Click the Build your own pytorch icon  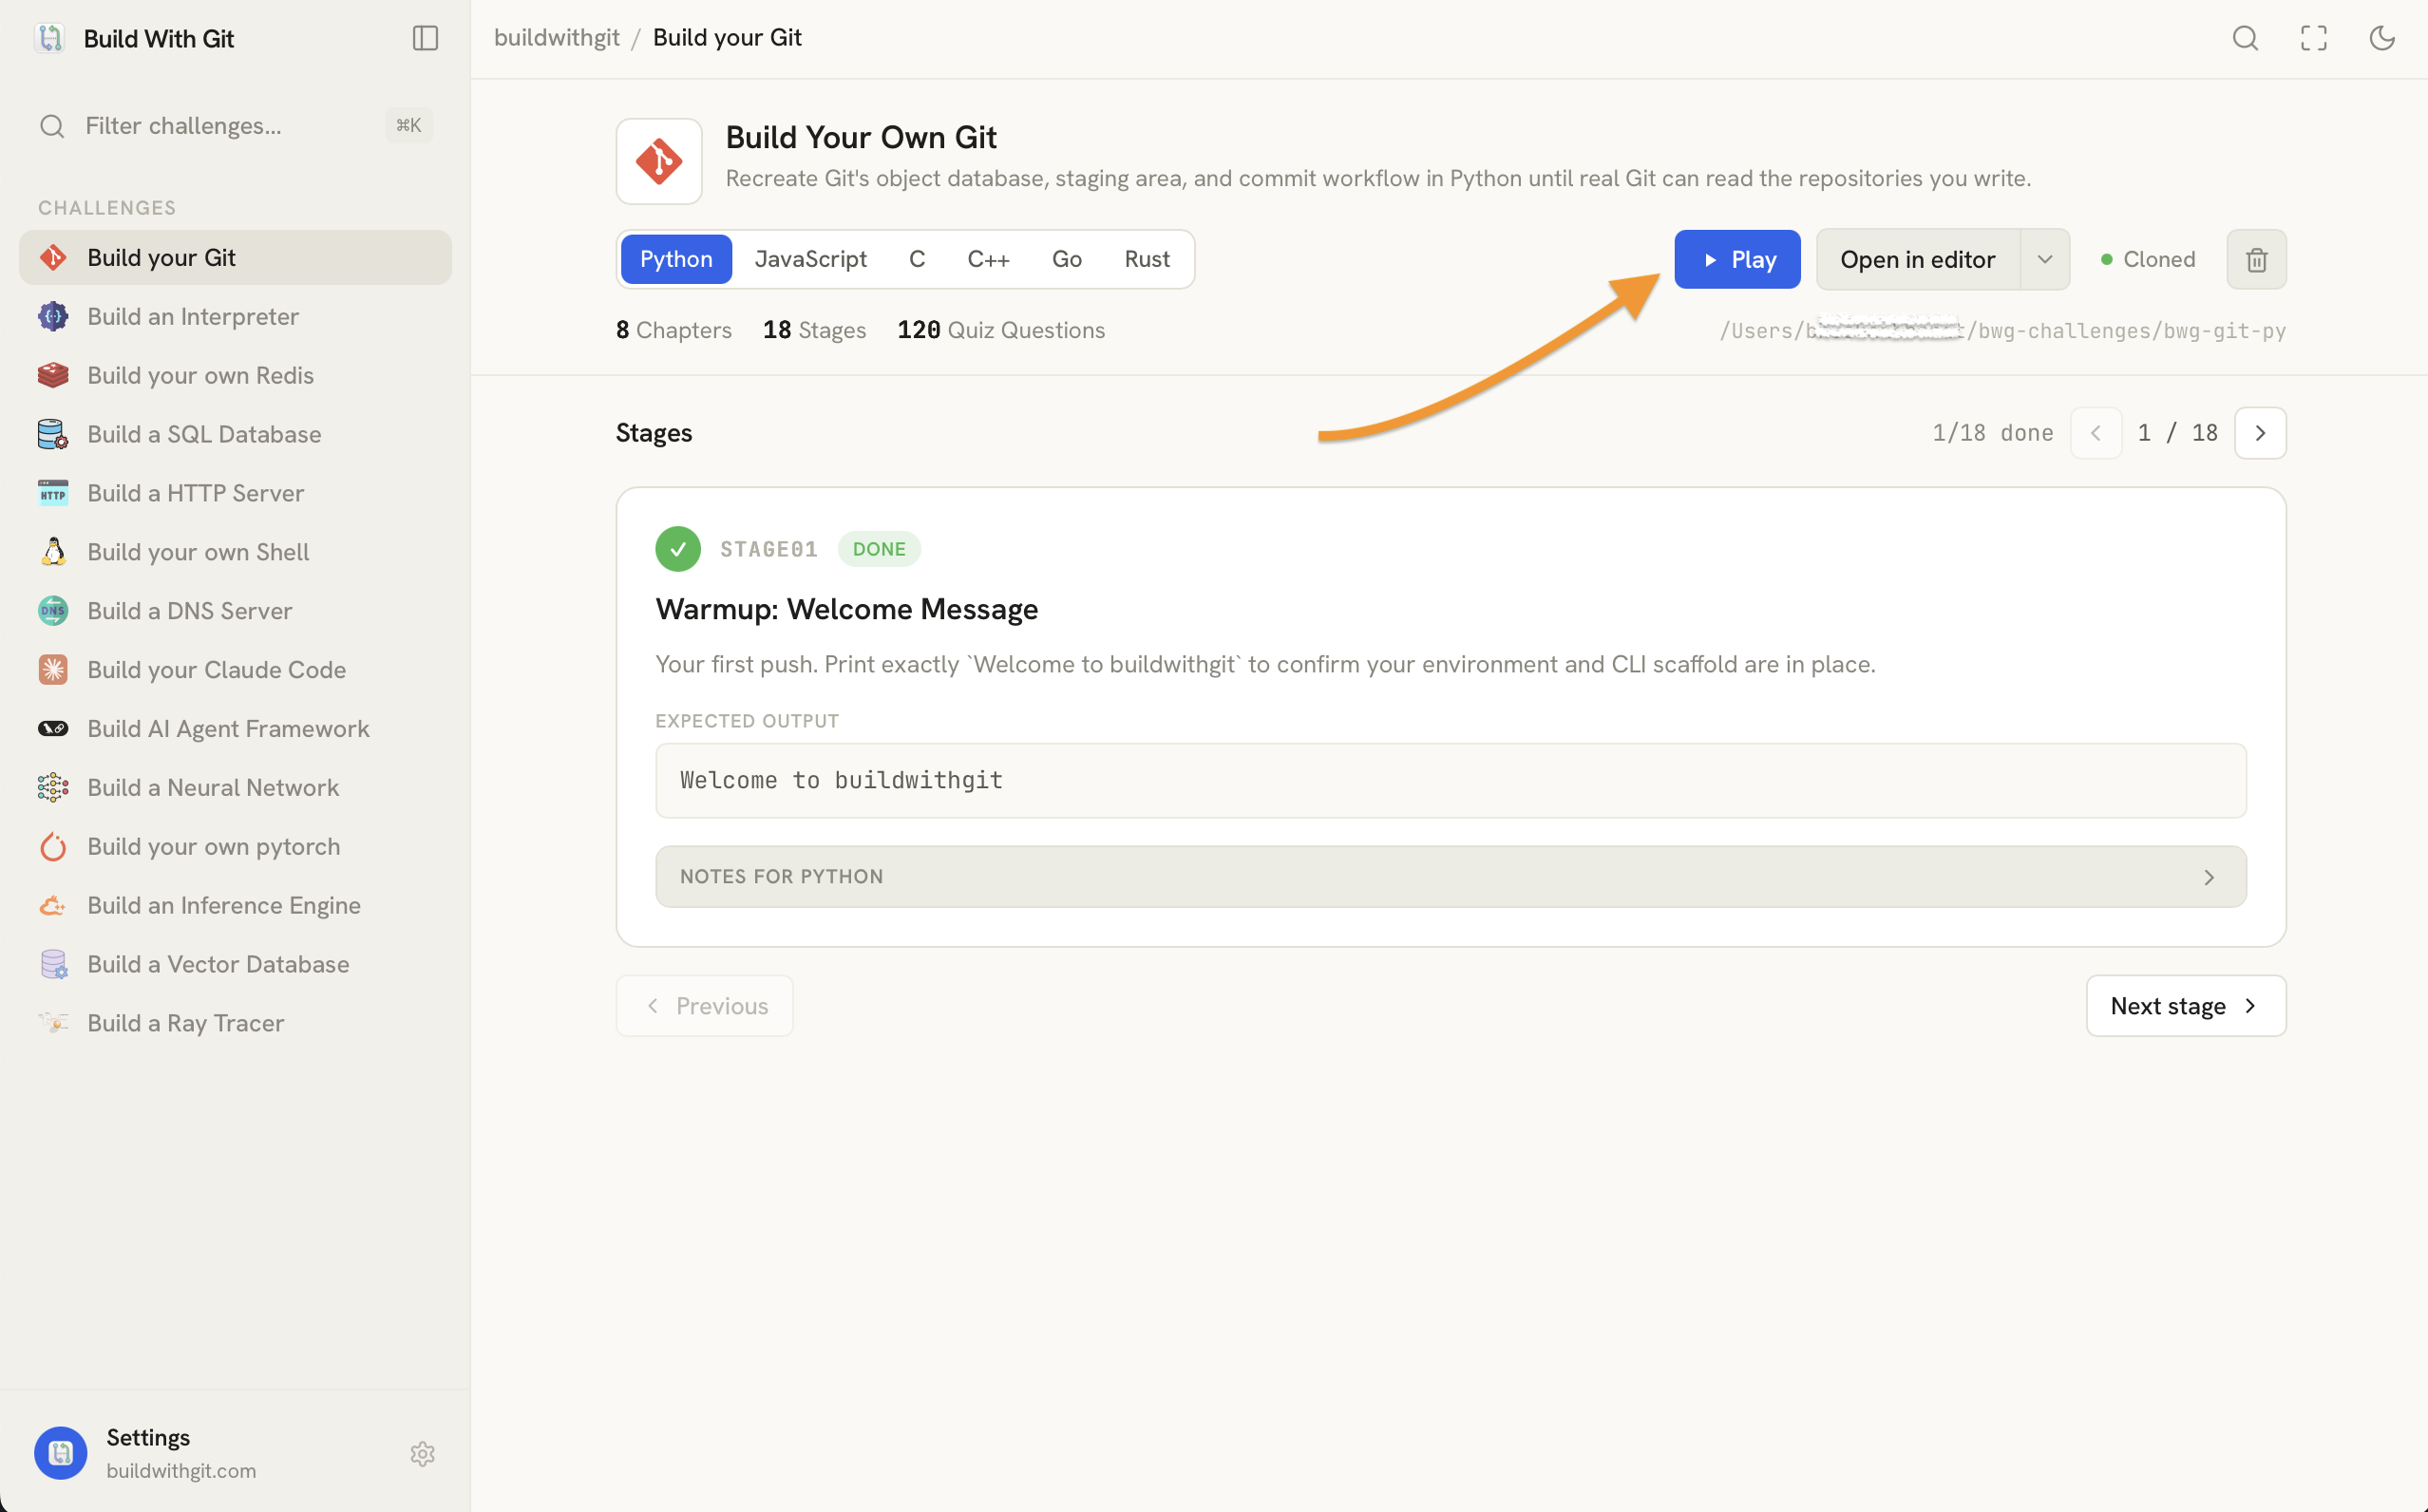[53, 847]
